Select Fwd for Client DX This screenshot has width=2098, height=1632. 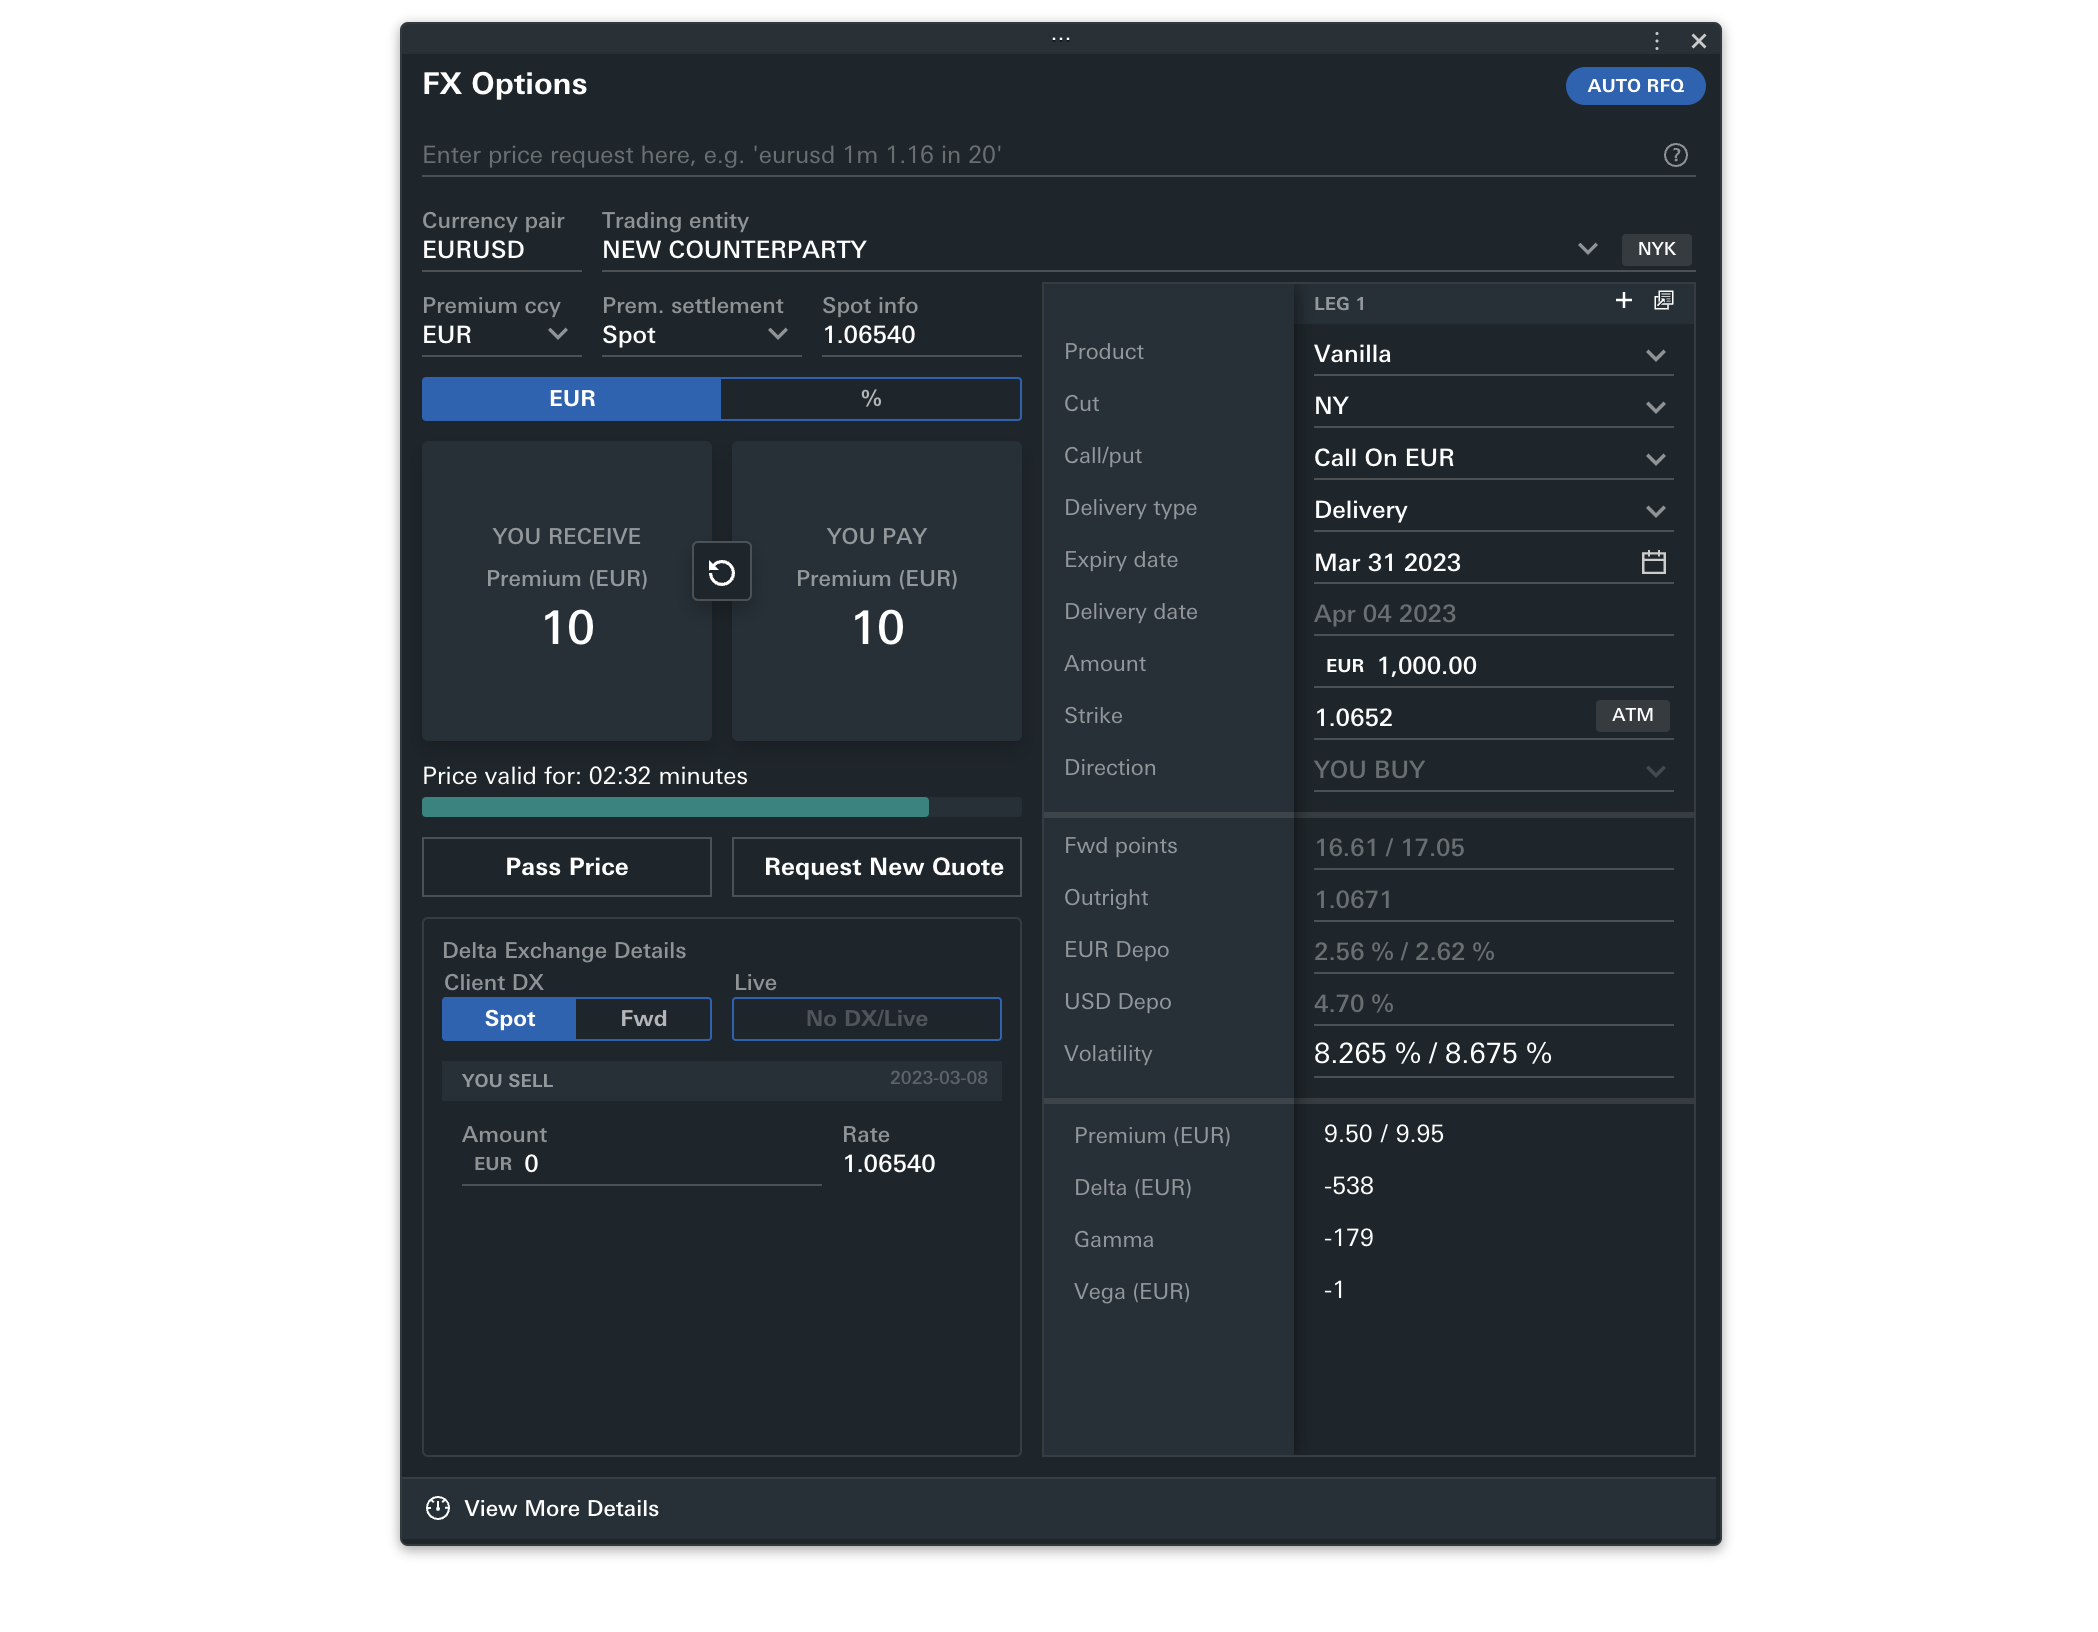642,1018
